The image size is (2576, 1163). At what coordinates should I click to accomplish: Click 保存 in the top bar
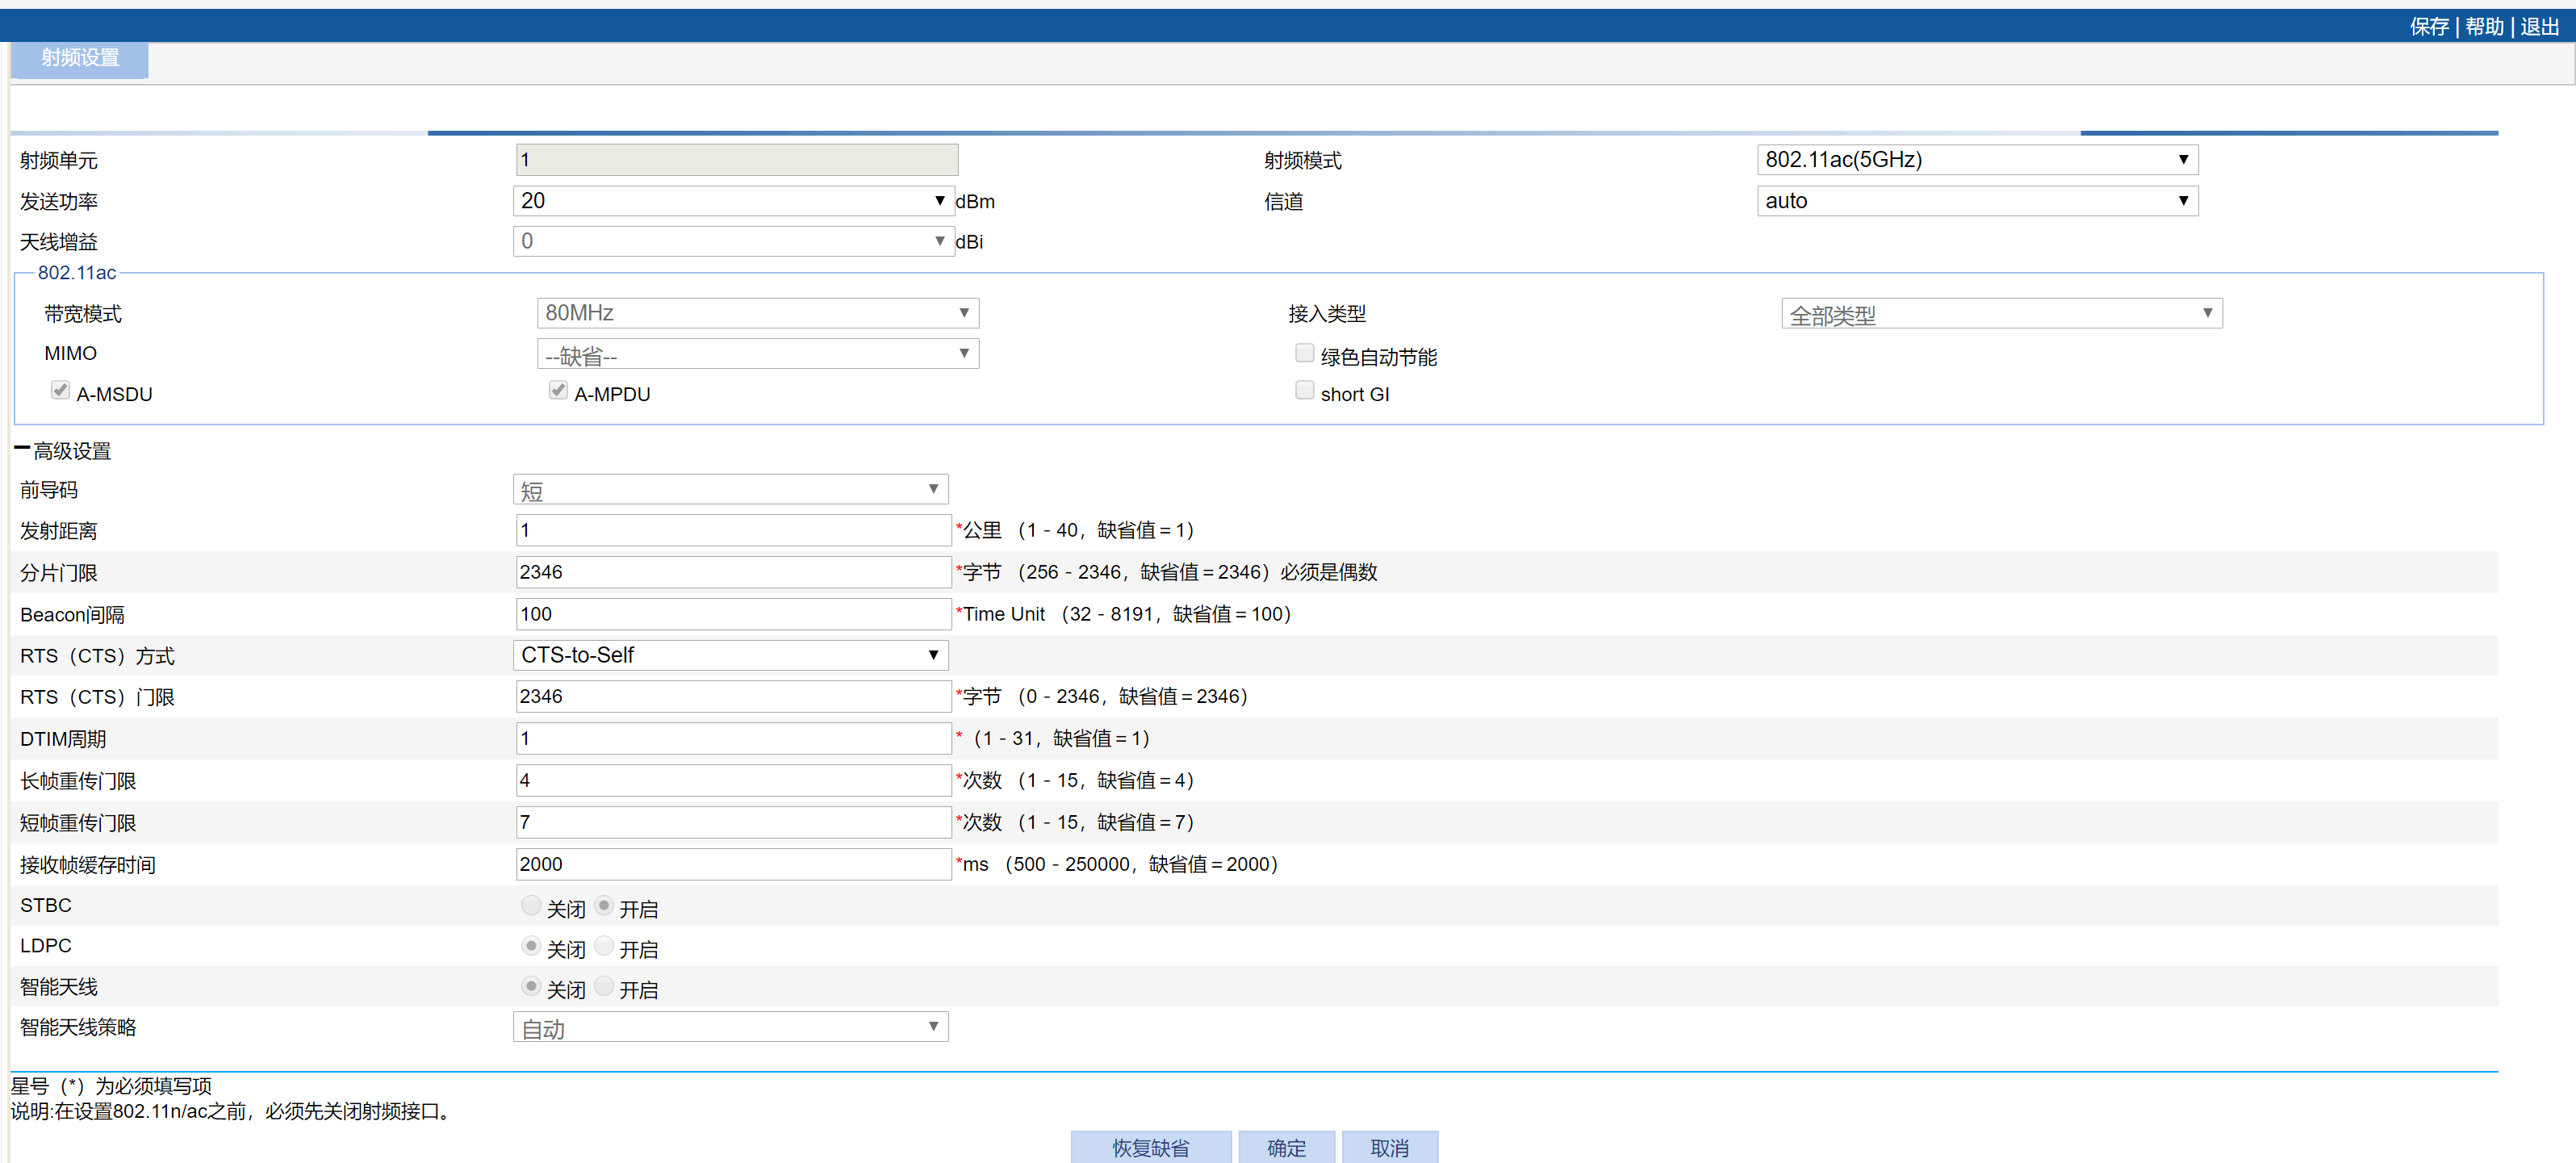[2428, 27]
